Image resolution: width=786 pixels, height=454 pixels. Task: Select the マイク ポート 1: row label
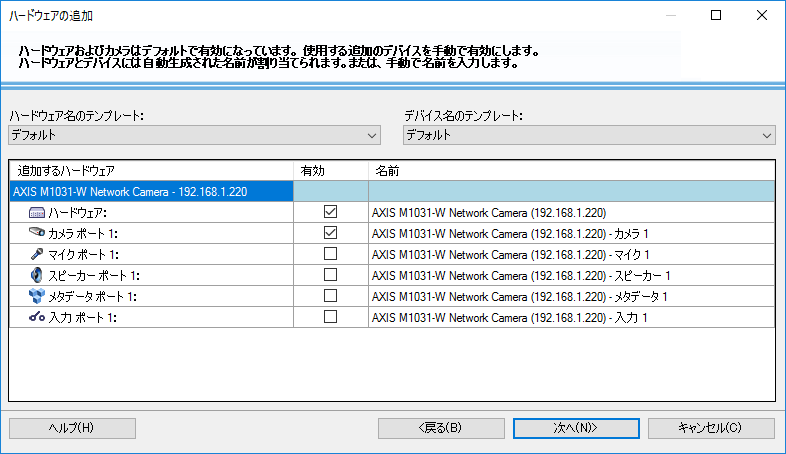pyautogui.click(x=83, y=255)
